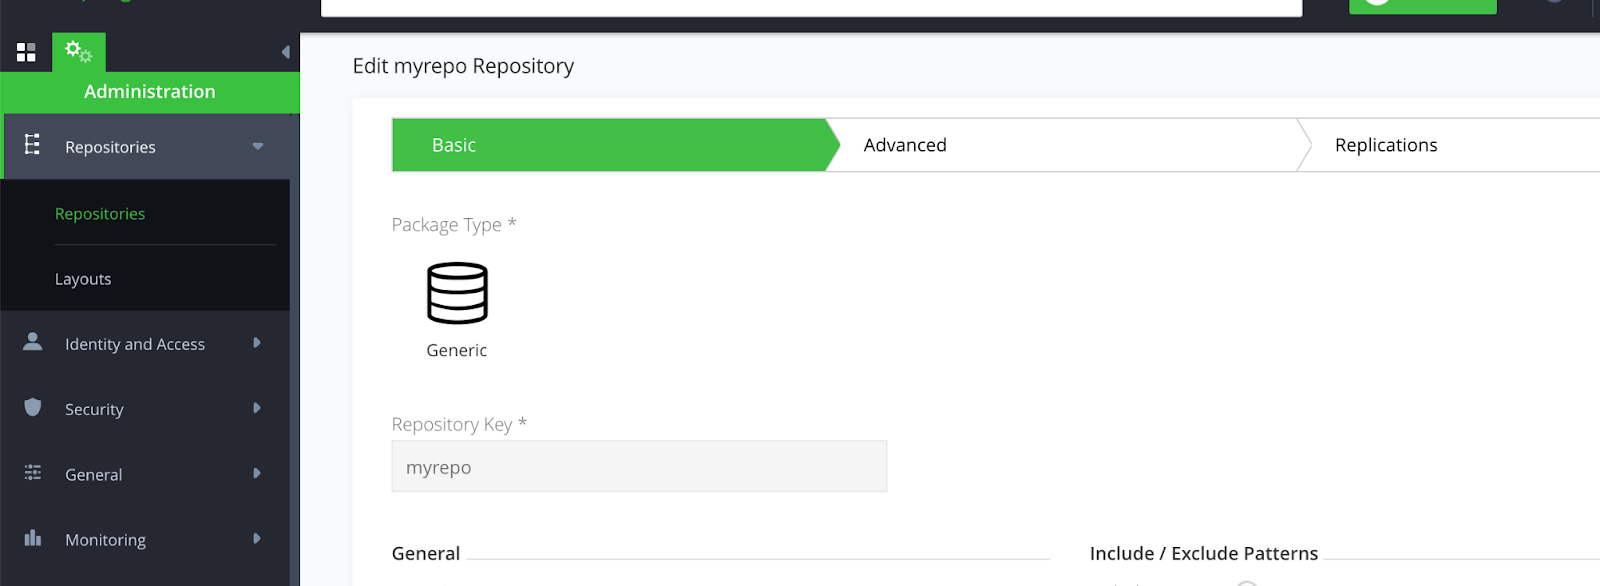The height and width of the screenshot is (586, 1600).
Task: Click the General sliders icon
Action: (x=33, y=473)
